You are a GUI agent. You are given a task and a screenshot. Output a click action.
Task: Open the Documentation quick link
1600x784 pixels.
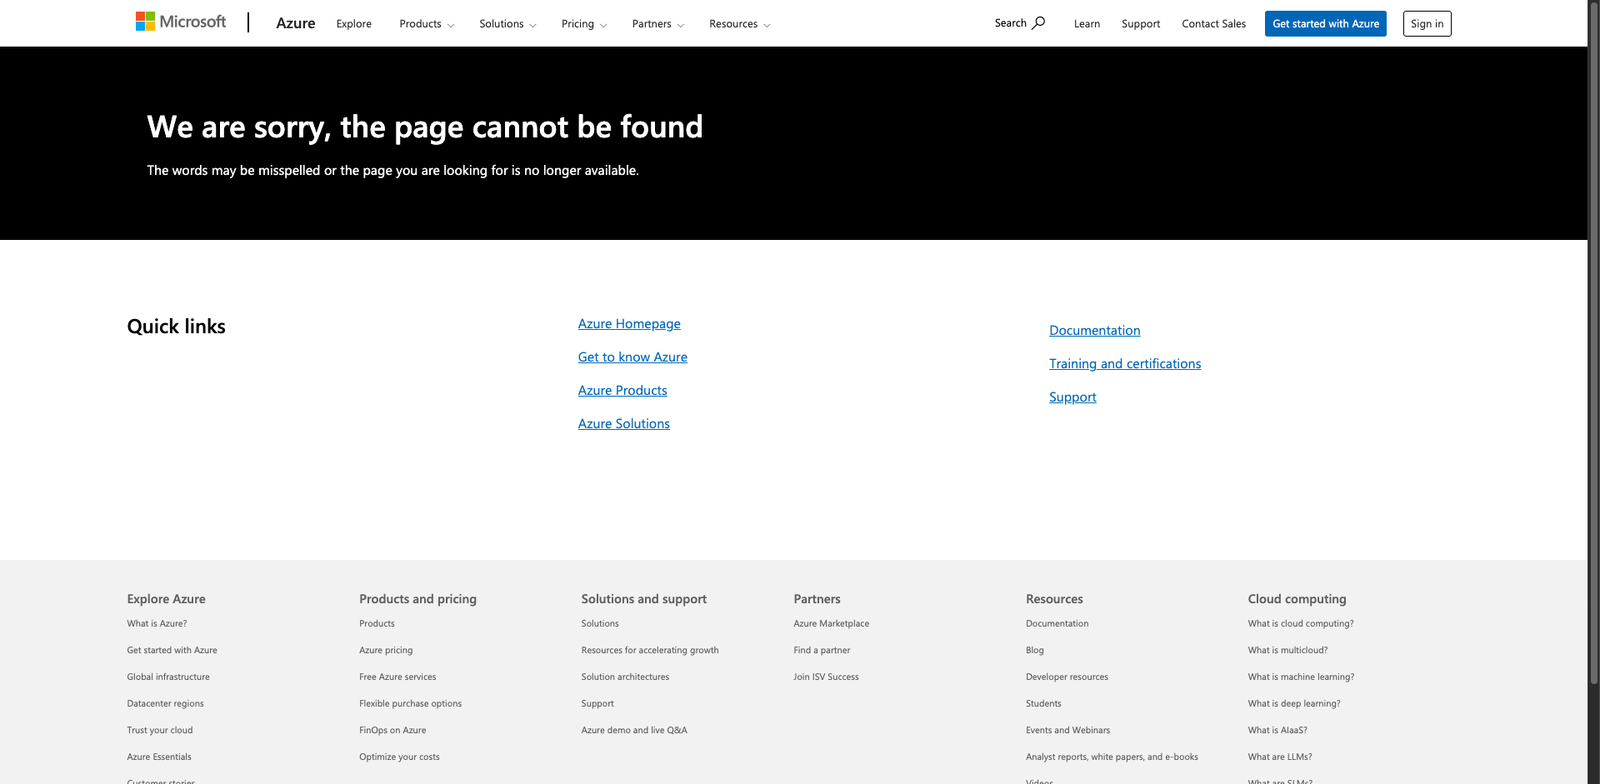click(x=1095, y=331)
